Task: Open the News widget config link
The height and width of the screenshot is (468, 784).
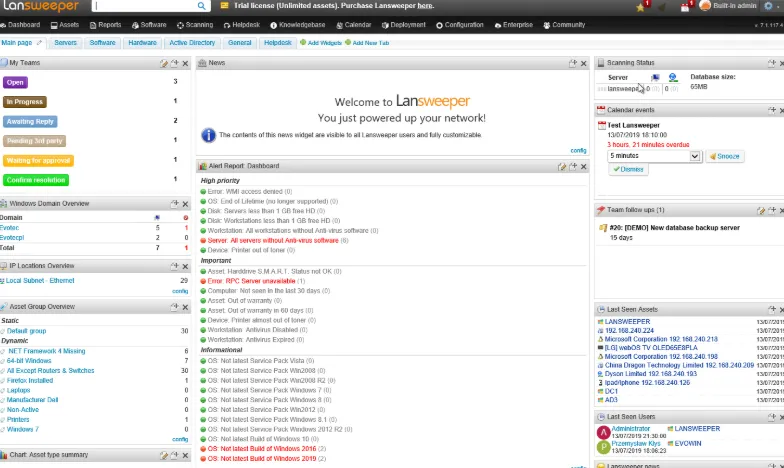Action: (578, 150)
